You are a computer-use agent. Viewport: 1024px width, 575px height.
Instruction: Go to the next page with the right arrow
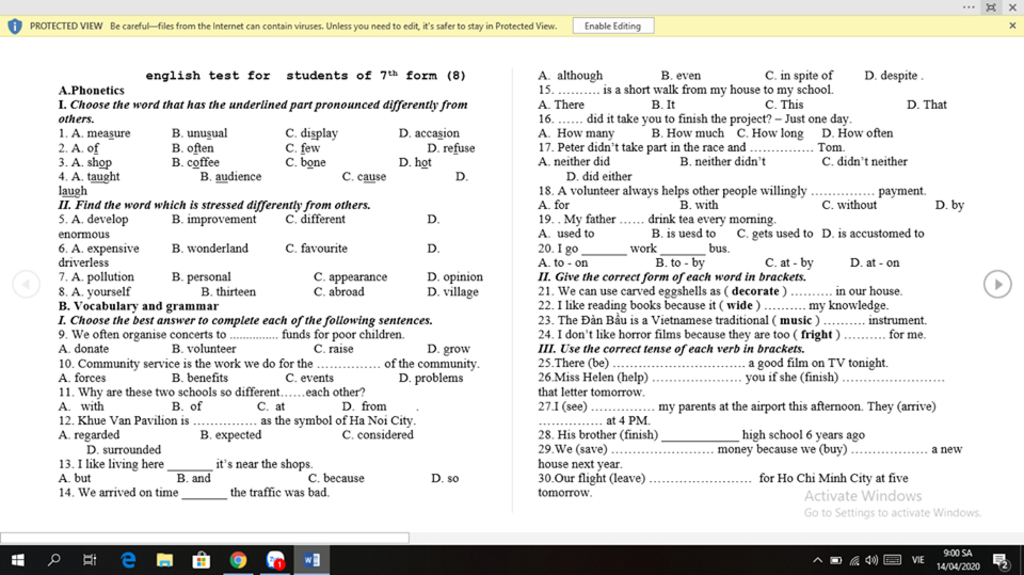pyautogui.click(x=997, y=284)
